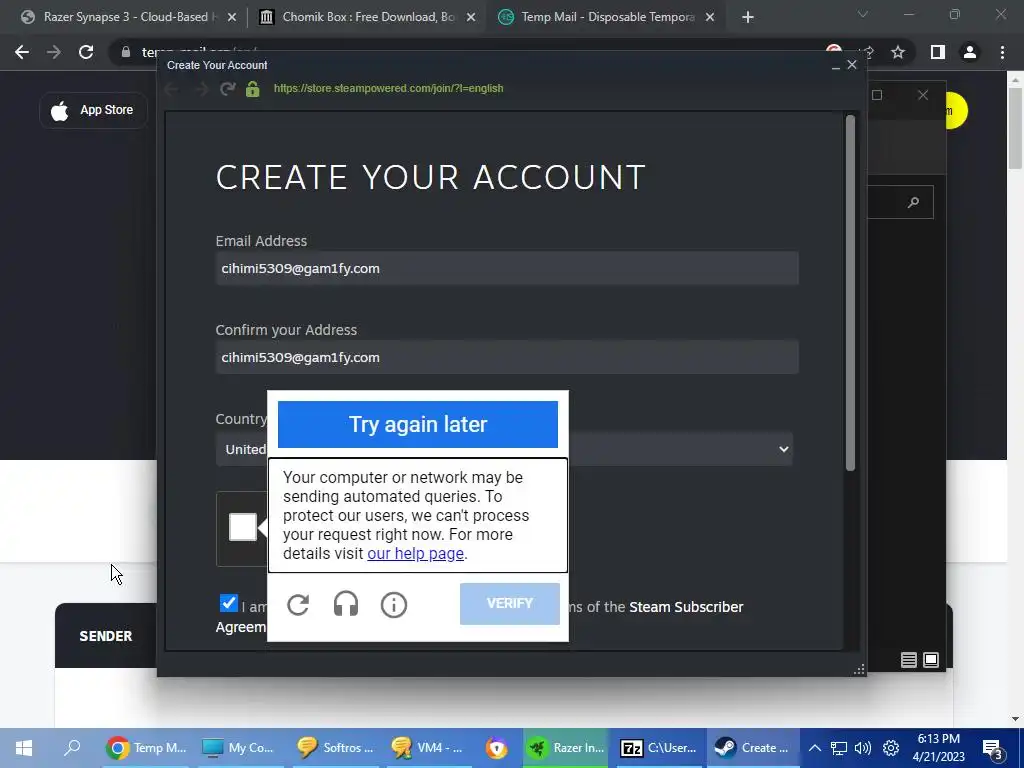Image resolution: width=1024 pixels, height=768 pixels.
Task: Click the App Store badge
Action: 93,110
